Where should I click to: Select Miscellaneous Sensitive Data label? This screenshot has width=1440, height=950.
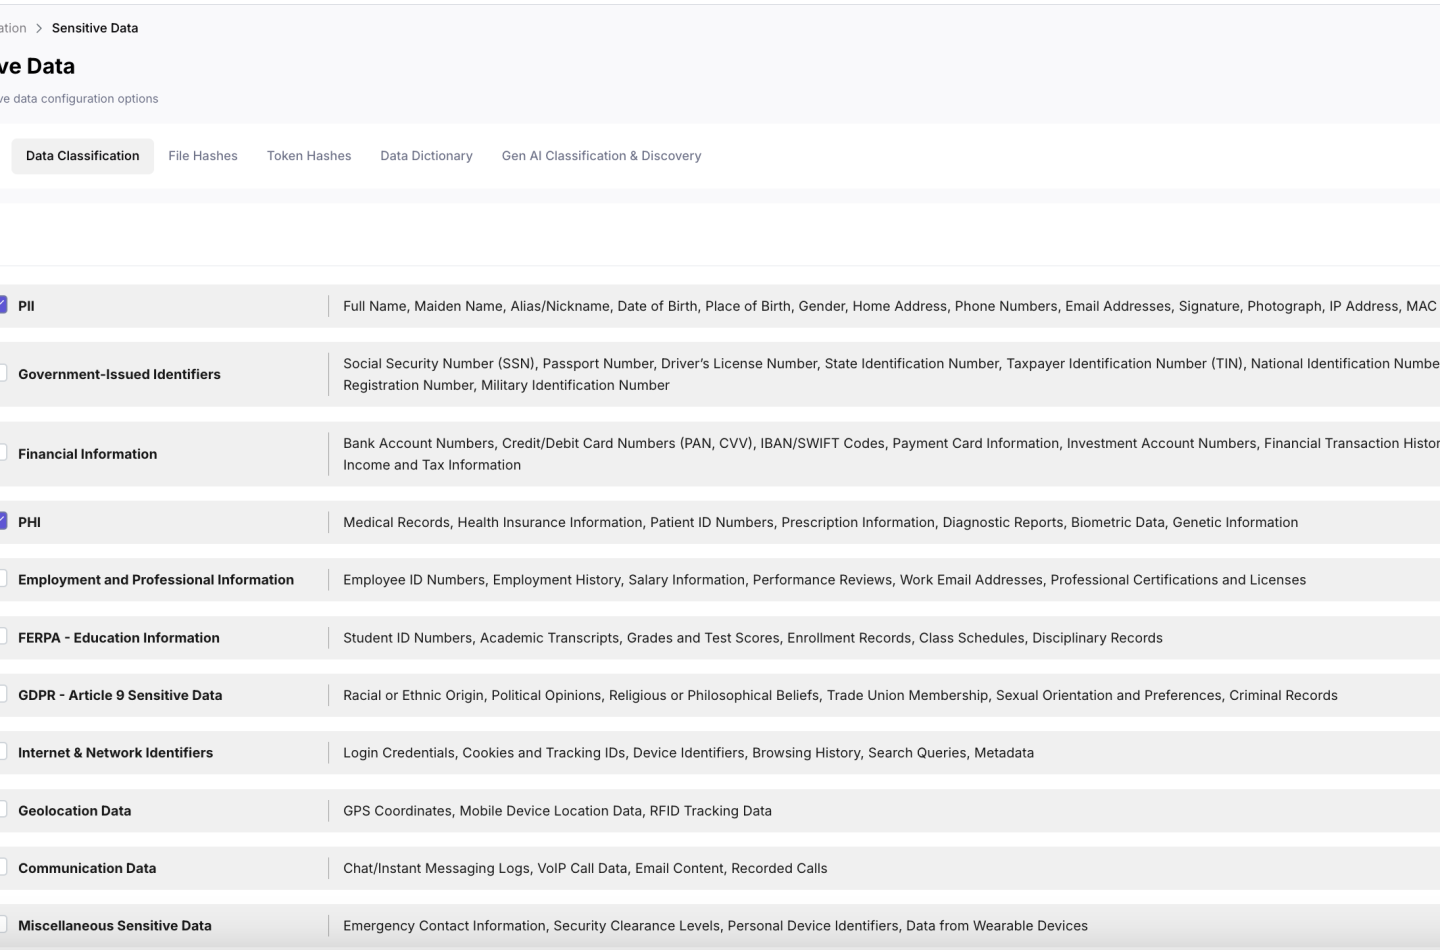click(114, 926)
